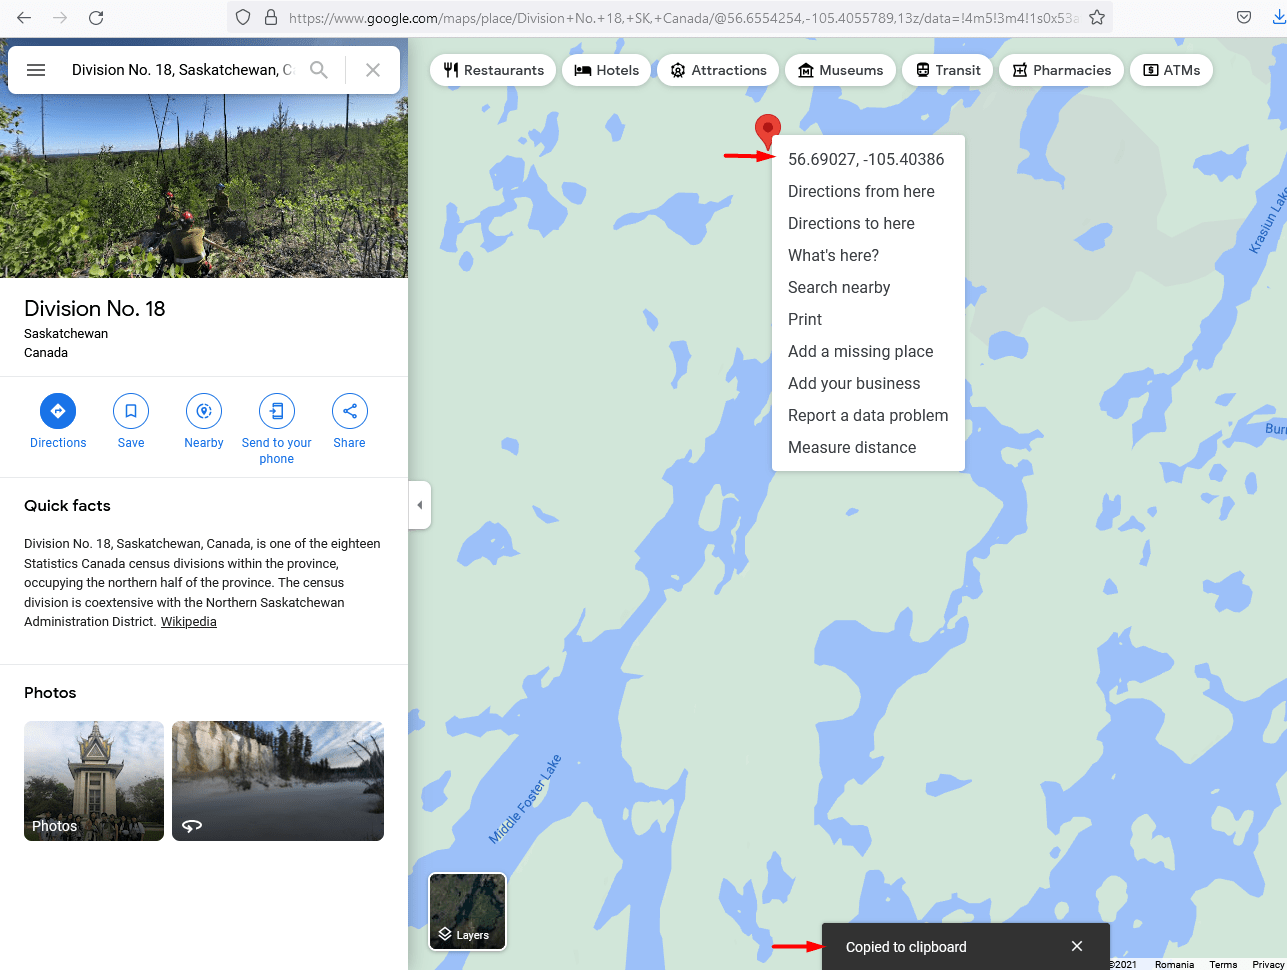Click the Division No. 18 title
This screenshot has height=970, width=1287.
tap(95, 308)
